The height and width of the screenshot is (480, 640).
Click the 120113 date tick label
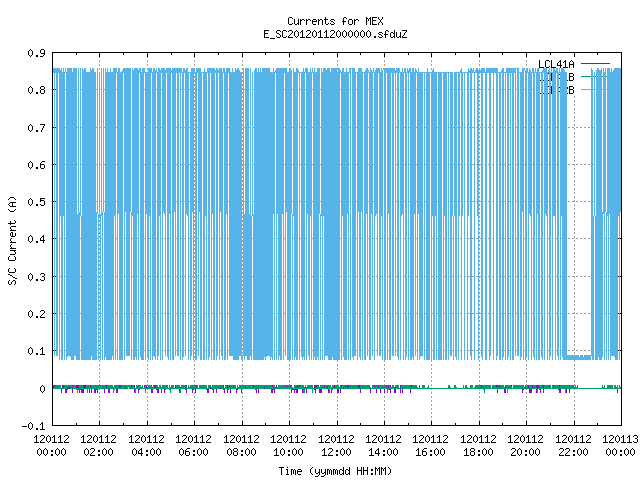tap(620, 439)
